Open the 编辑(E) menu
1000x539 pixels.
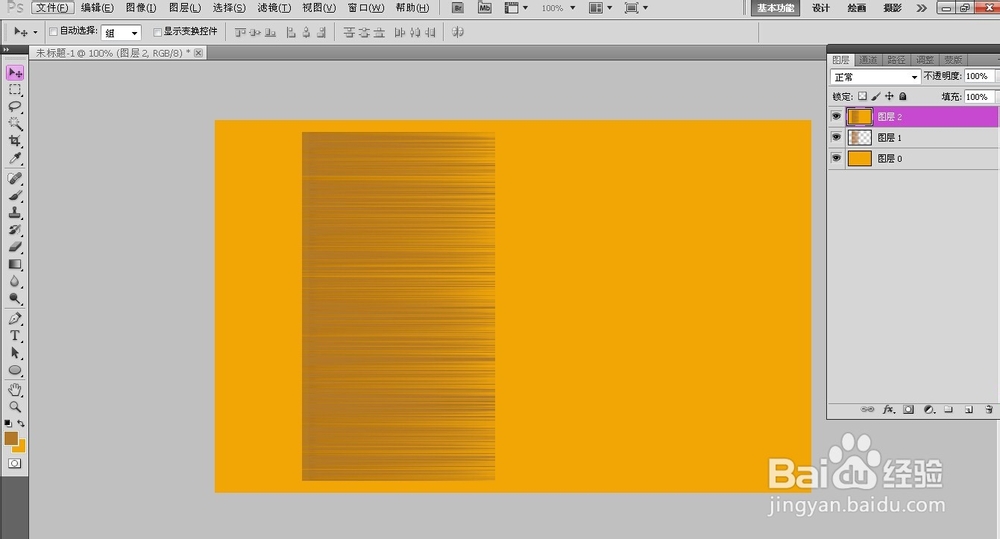coord(97,8)
